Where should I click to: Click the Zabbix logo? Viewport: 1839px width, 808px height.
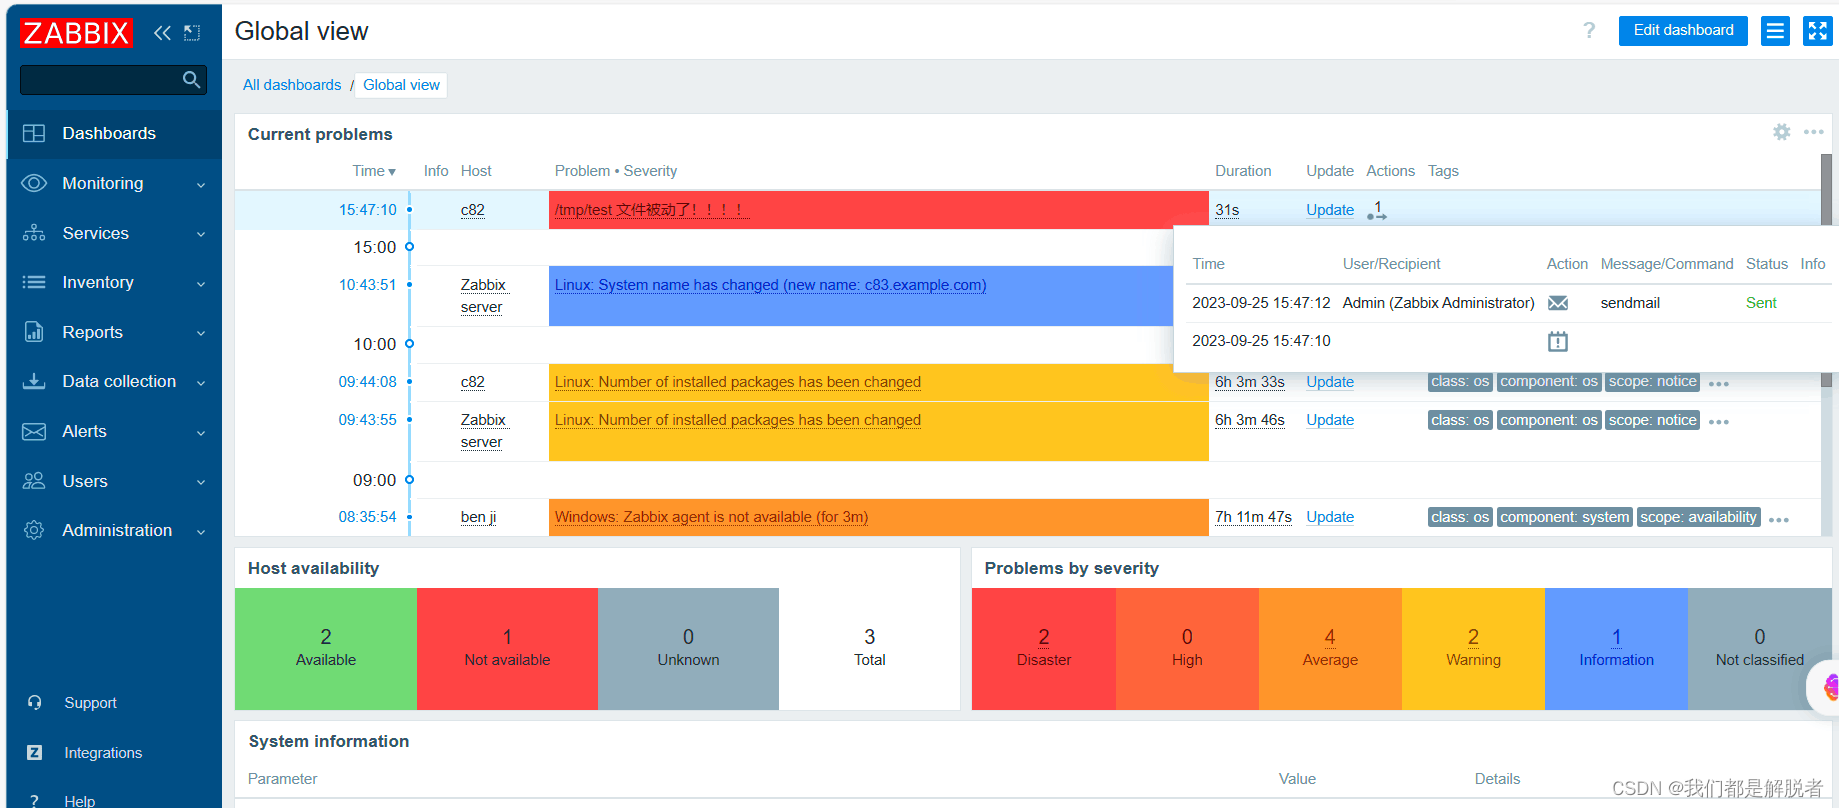[76, 33]
